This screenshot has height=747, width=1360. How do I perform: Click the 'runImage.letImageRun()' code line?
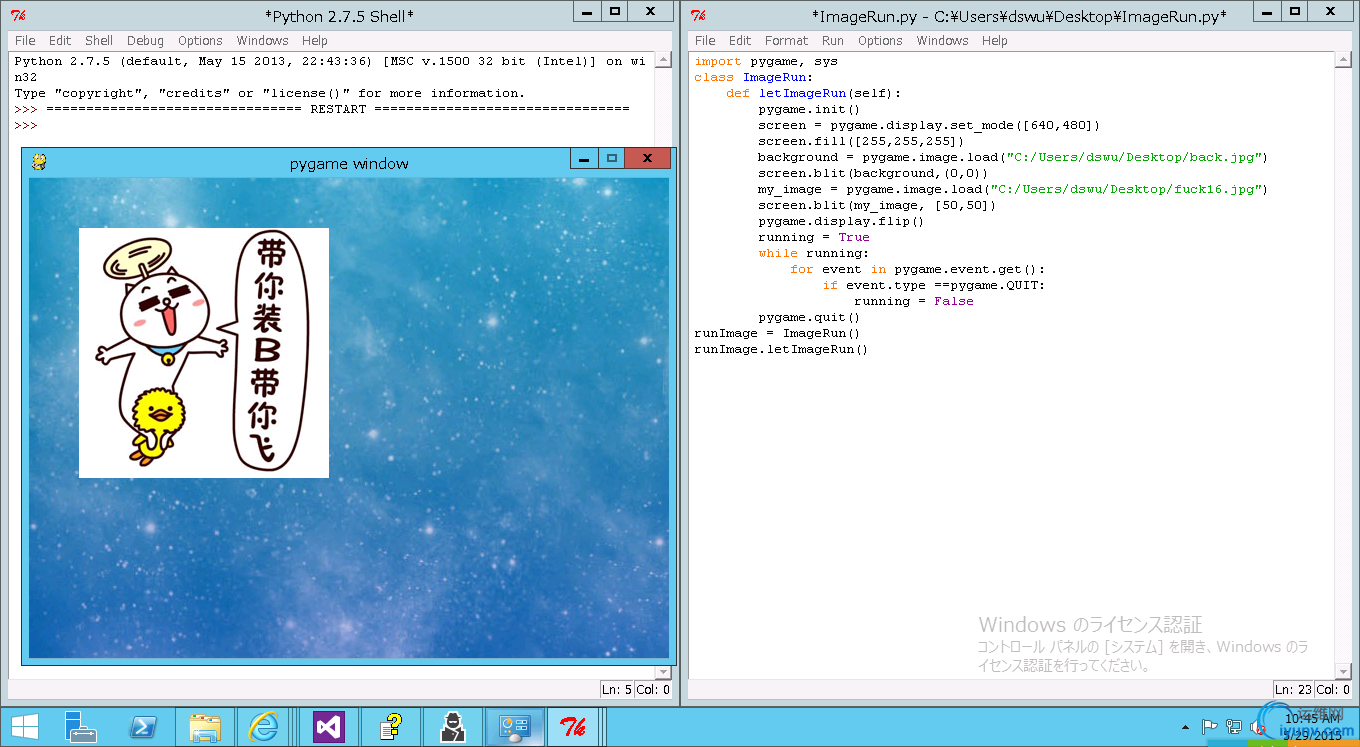(x=781, y=349)
